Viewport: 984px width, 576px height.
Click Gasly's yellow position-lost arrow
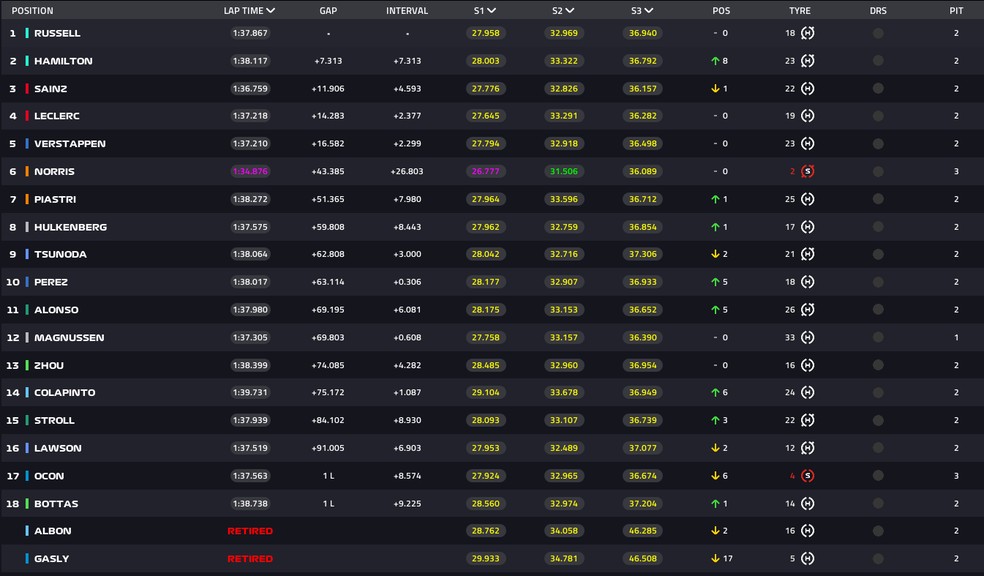pos(716,559)
